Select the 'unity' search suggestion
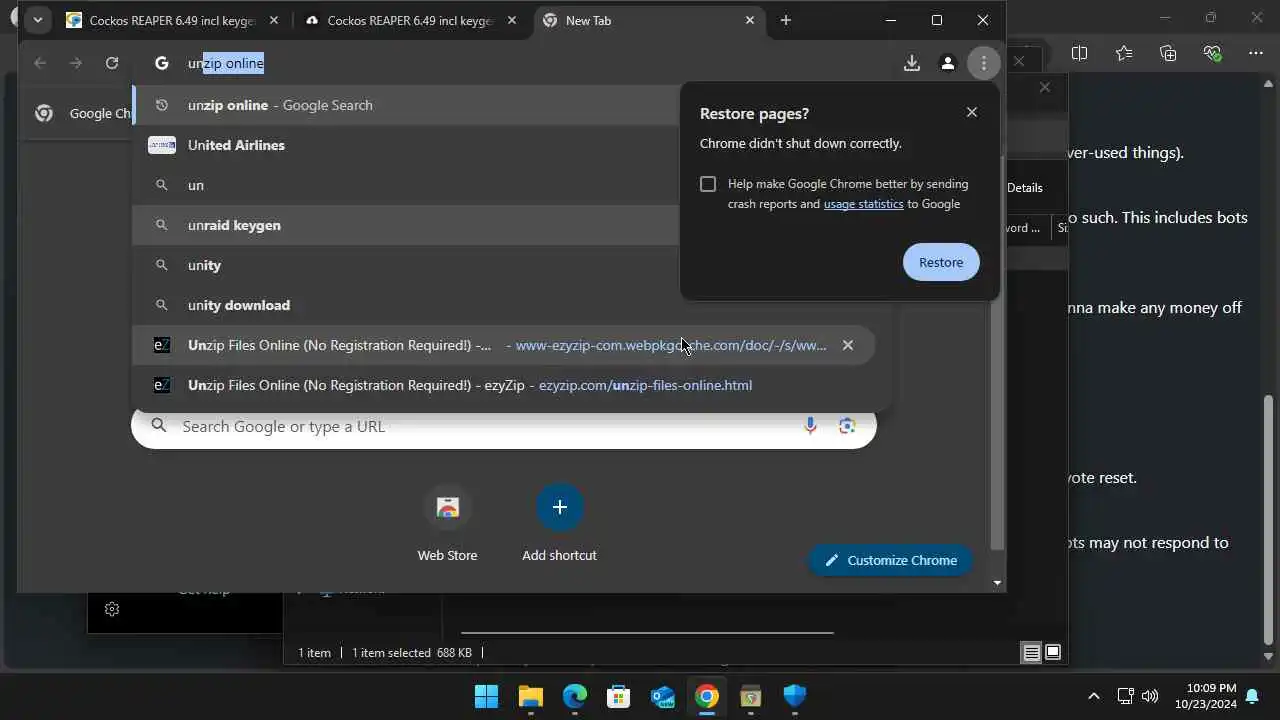The image size is (1280, 720). 405,265
